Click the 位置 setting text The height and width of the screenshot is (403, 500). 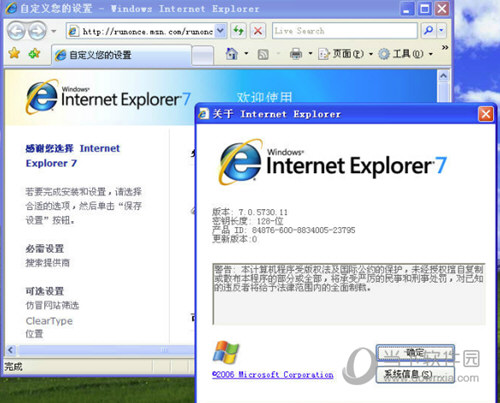[x=34, y=334]
